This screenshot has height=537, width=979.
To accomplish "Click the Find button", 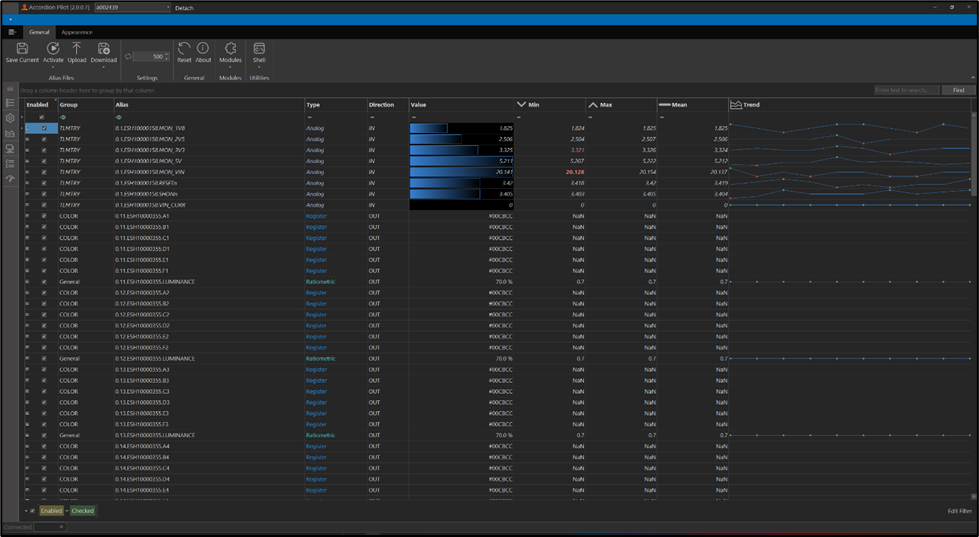I will click(957, 90).
